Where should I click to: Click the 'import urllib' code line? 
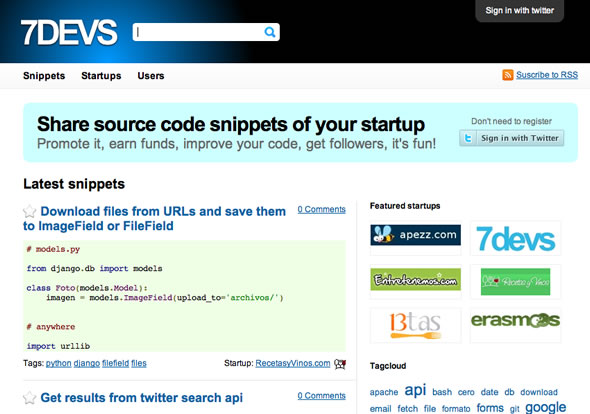pyautogui.click(x=58, y=346)
